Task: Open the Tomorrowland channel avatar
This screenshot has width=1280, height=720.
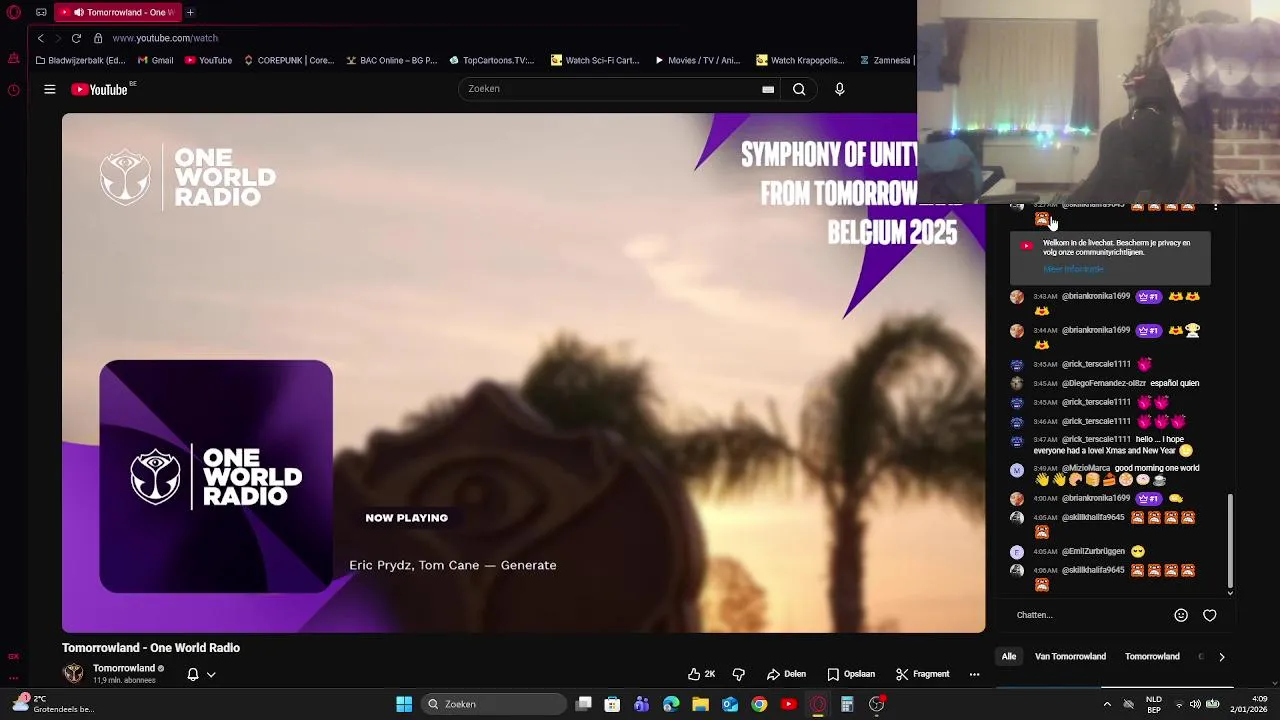Action: tap(73, 673)
